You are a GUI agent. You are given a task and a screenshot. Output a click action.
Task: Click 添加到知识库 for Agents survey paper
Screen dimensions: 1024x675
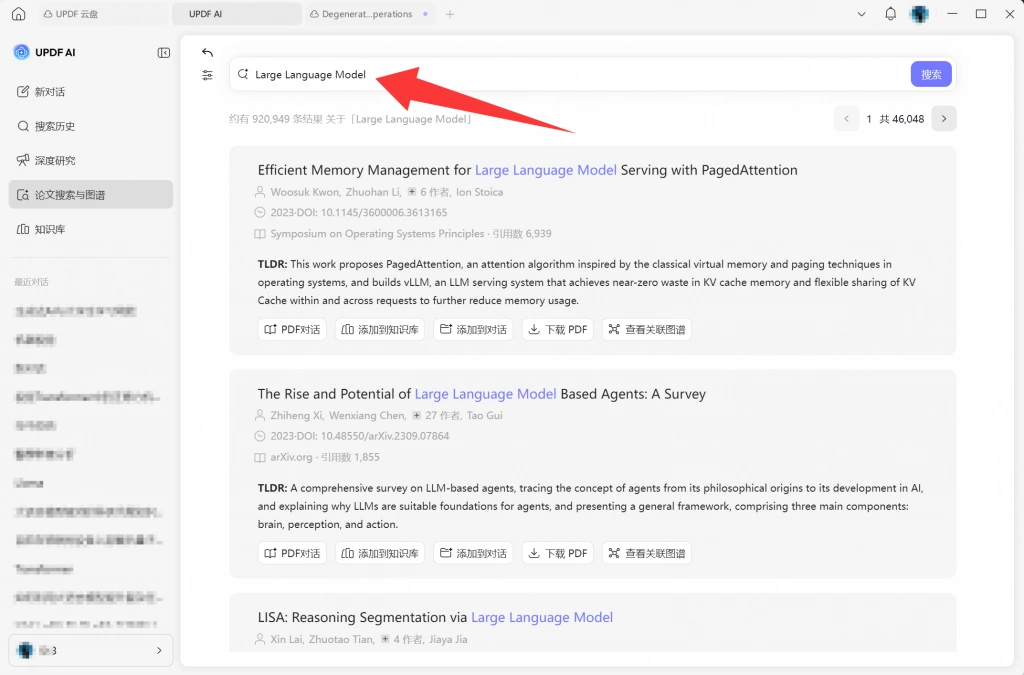tap(380, 553)
